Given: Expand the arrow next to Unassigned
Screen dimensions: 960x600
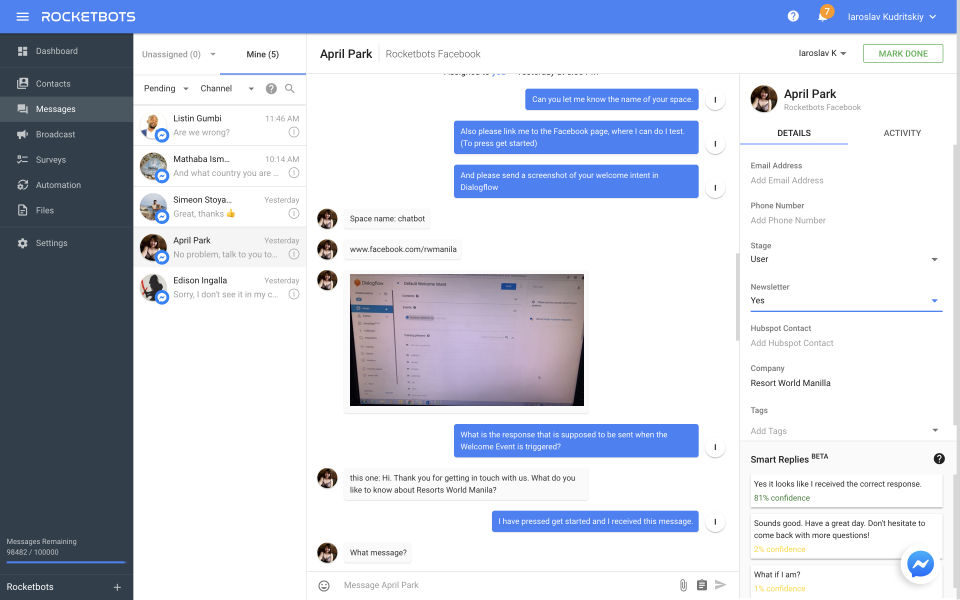Looking at the screenshot, I should (x=213, y=54).
